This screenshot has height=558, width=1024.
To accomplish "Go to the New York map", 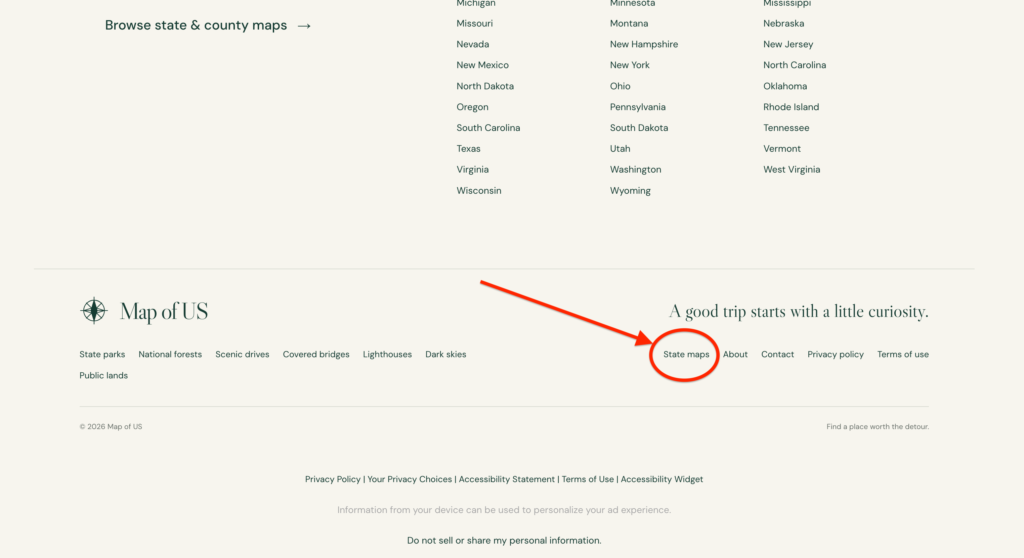I will (630, 65).
